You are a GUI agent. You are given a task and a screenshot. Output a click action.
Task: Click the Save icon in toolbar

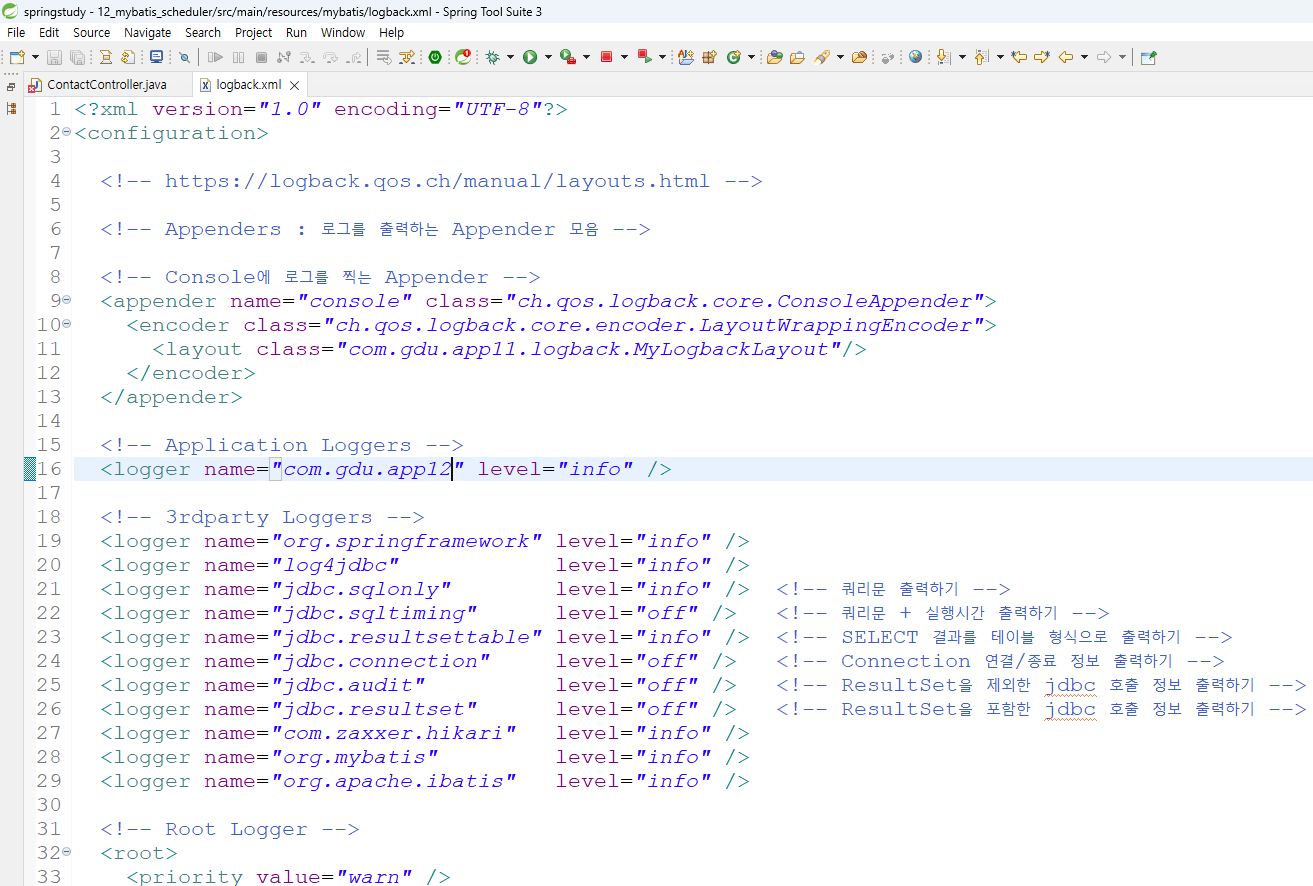coord(54,57)
